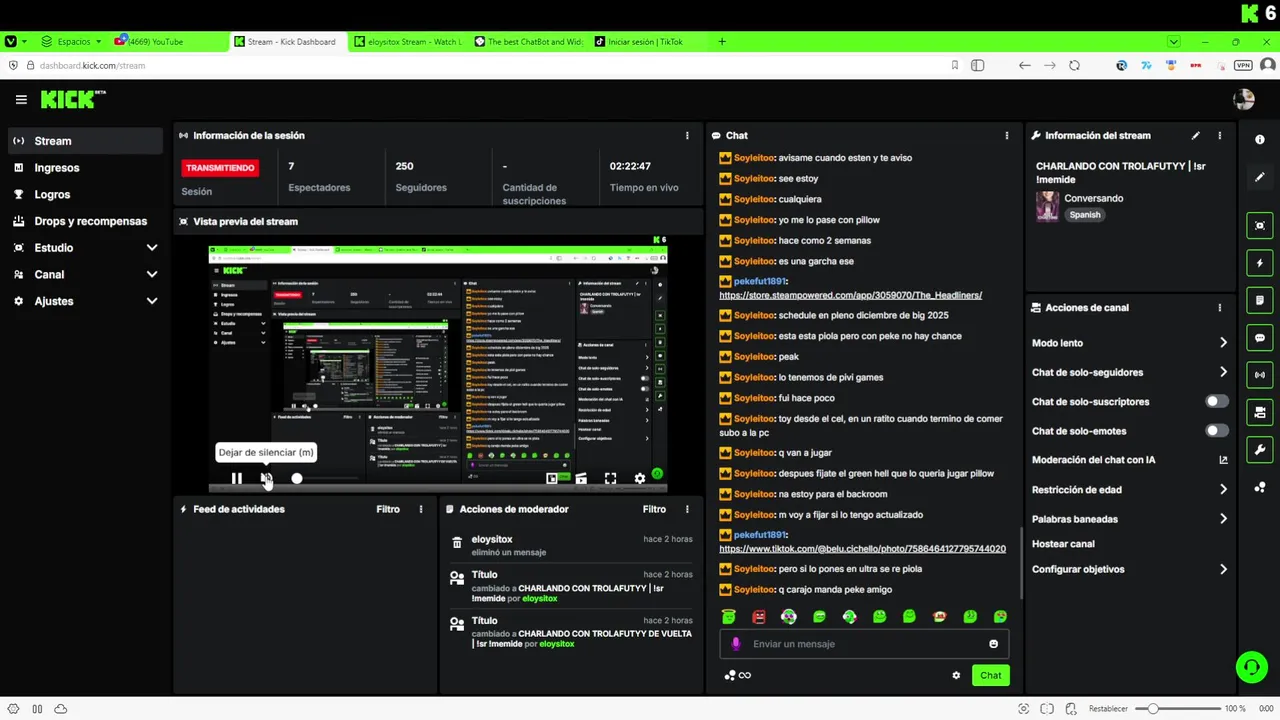Screen dimensions: 1280x720
Task: Pause the stream preview video
Action: (236, 479)
